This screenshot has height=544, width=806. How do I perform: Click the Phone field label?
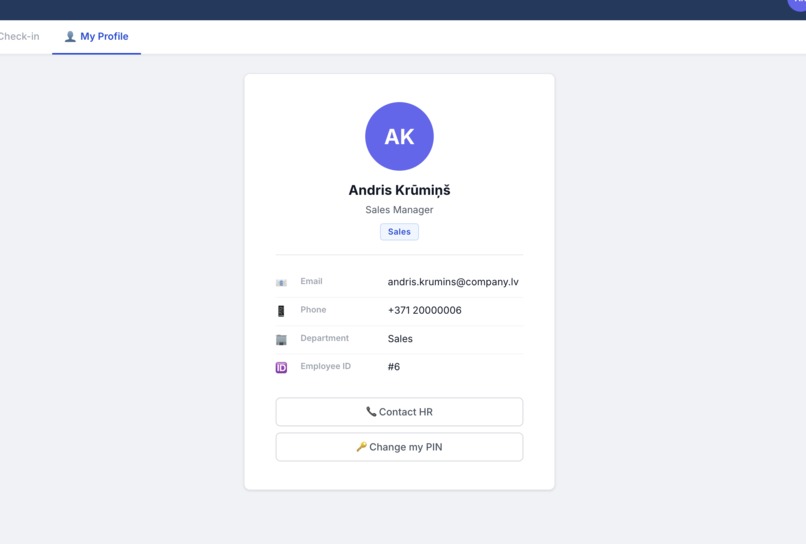(x=313, y=310)
